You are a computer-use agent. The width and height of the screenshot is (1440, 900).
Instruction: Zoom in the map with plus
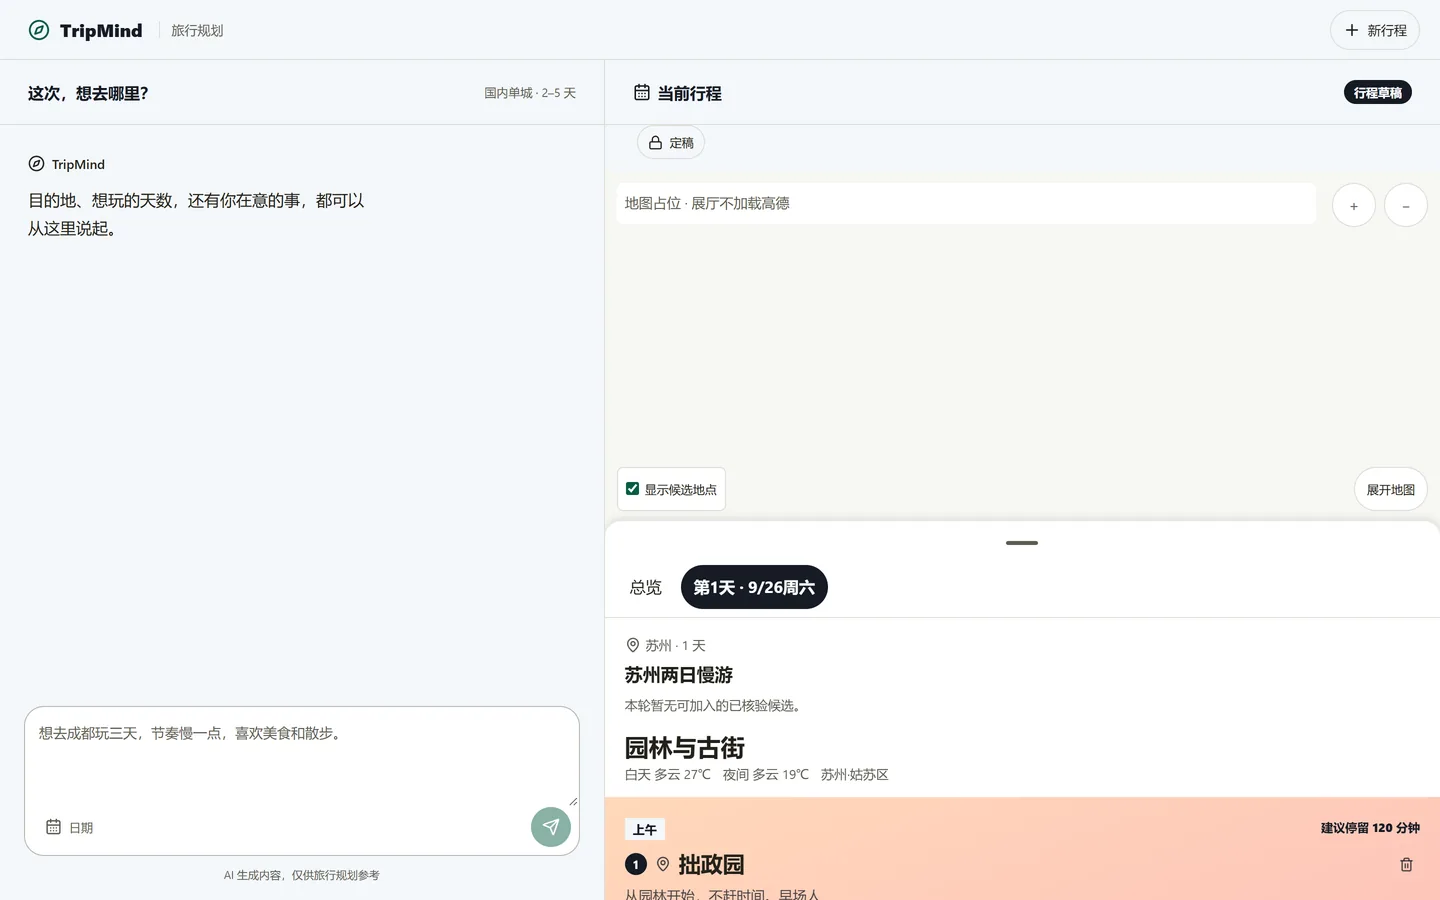[x=1354, y=206]
